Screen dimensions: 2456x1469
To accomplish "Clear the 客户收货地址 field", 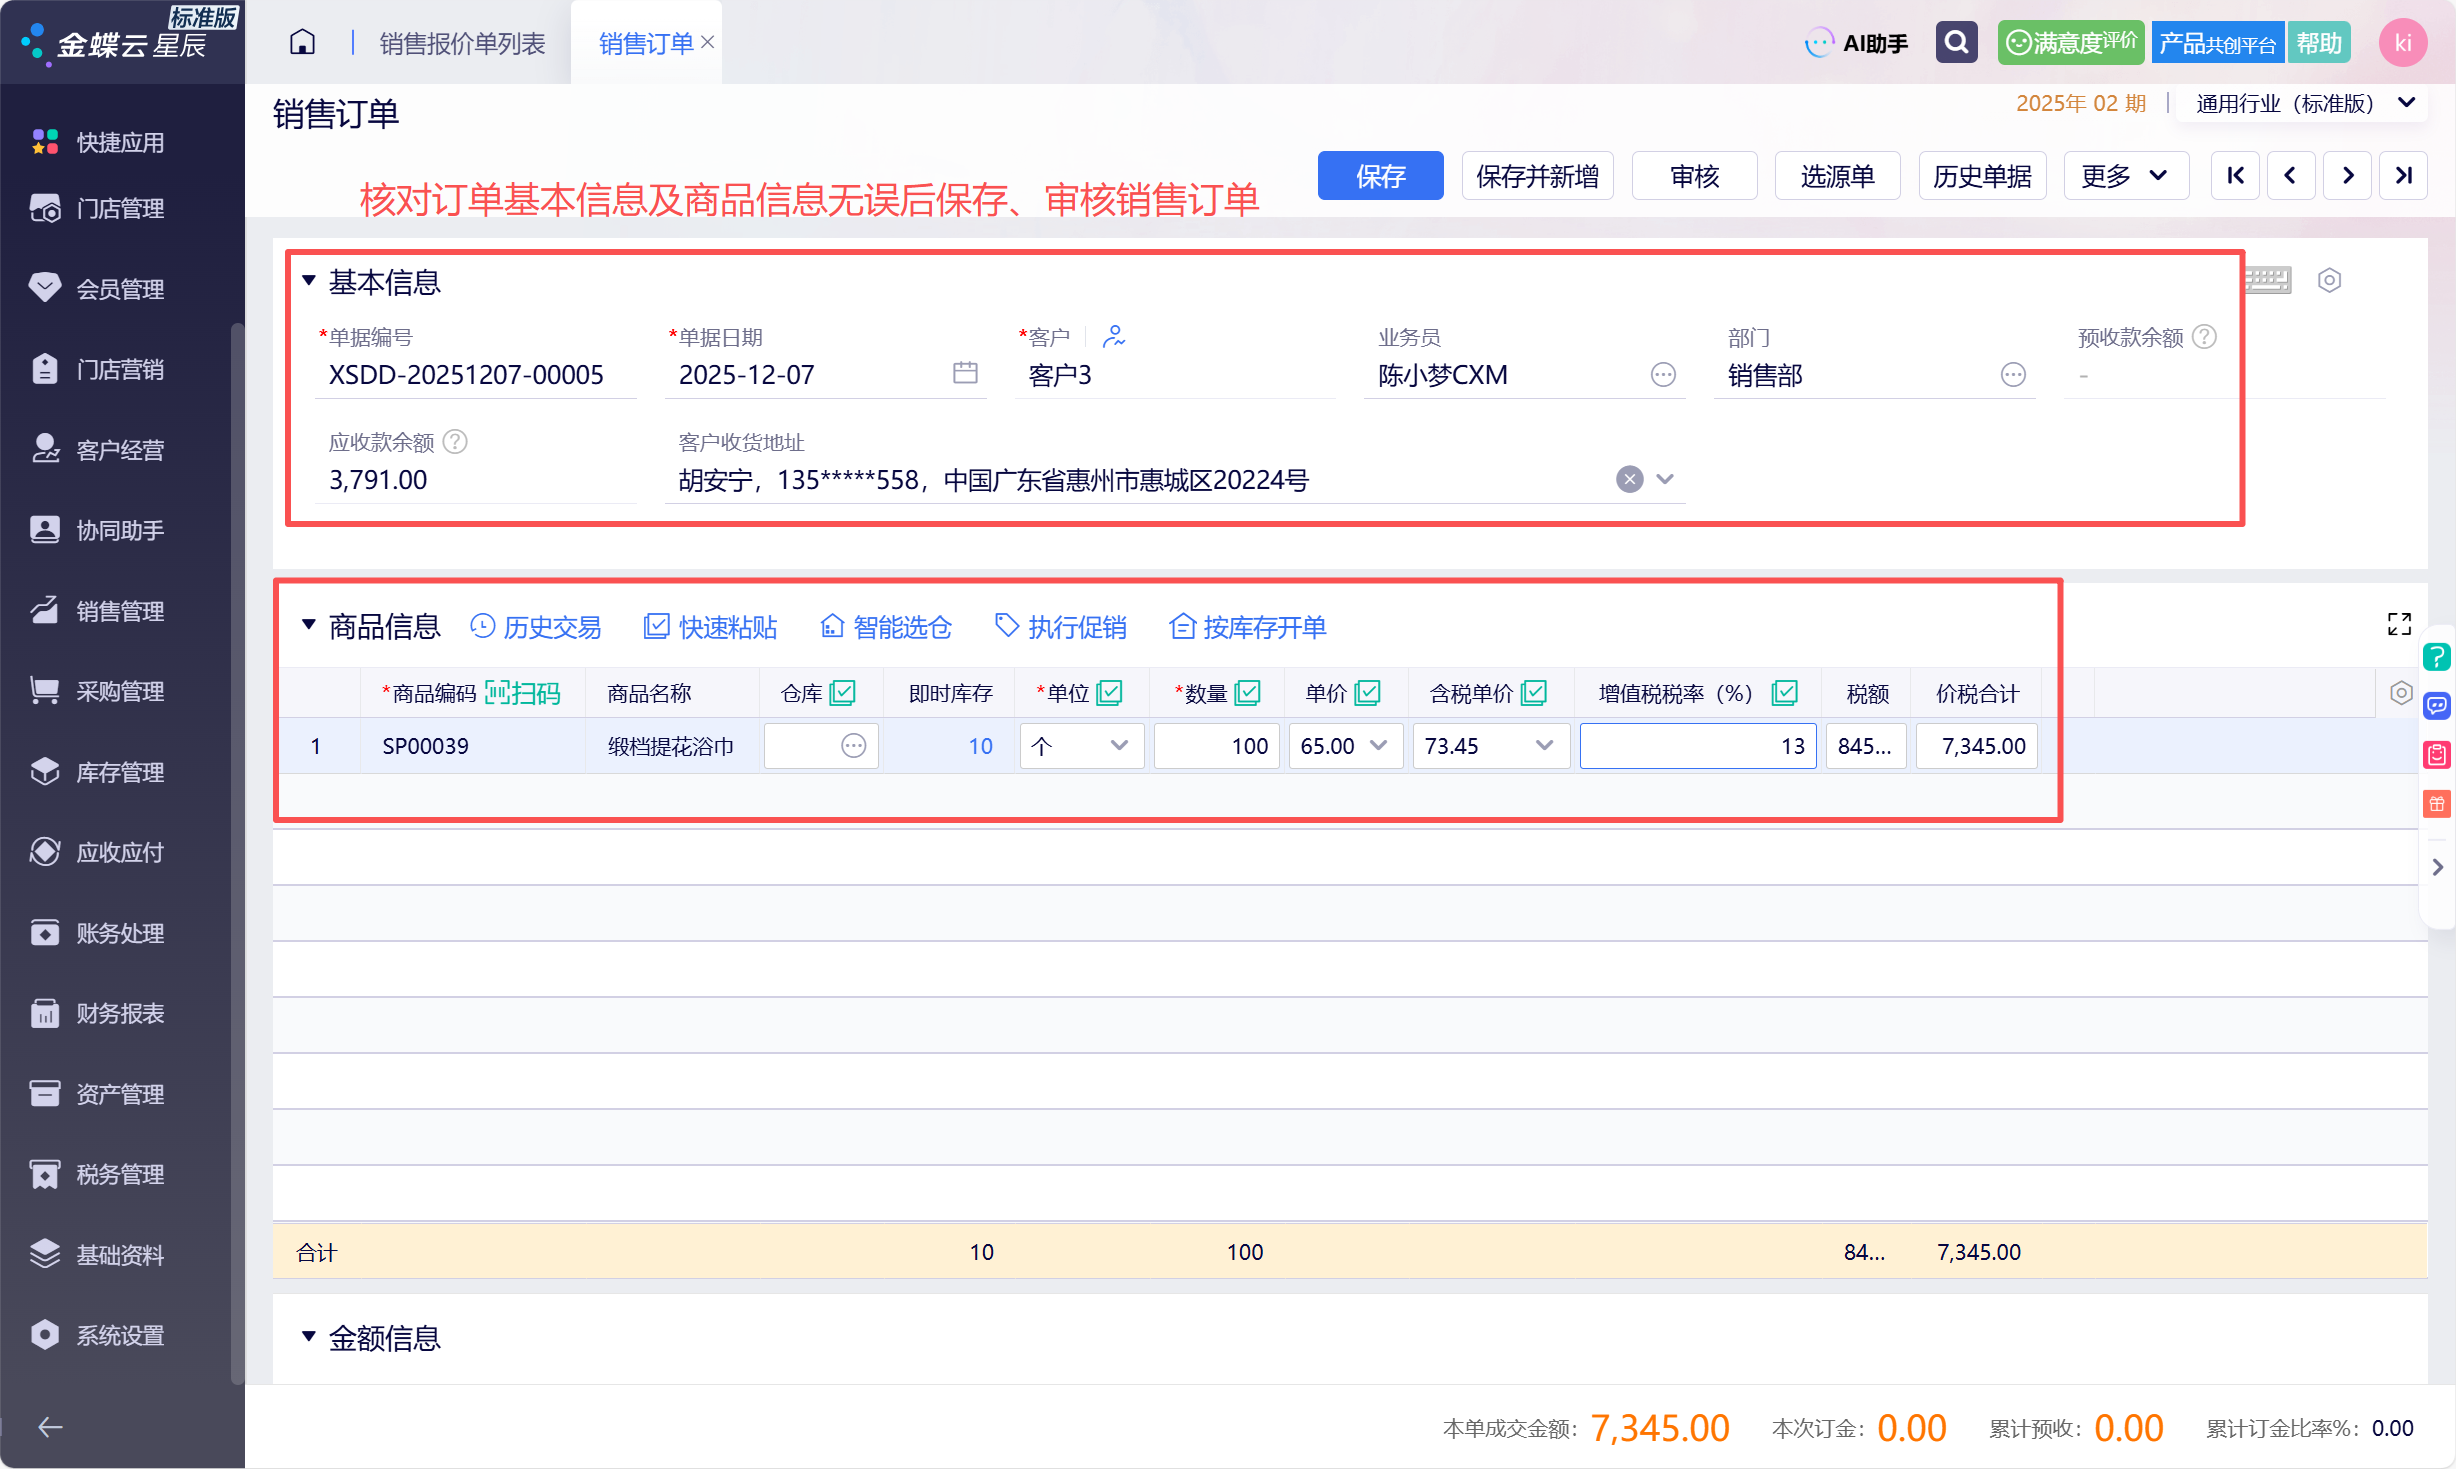I will (x=1630, y=479).
